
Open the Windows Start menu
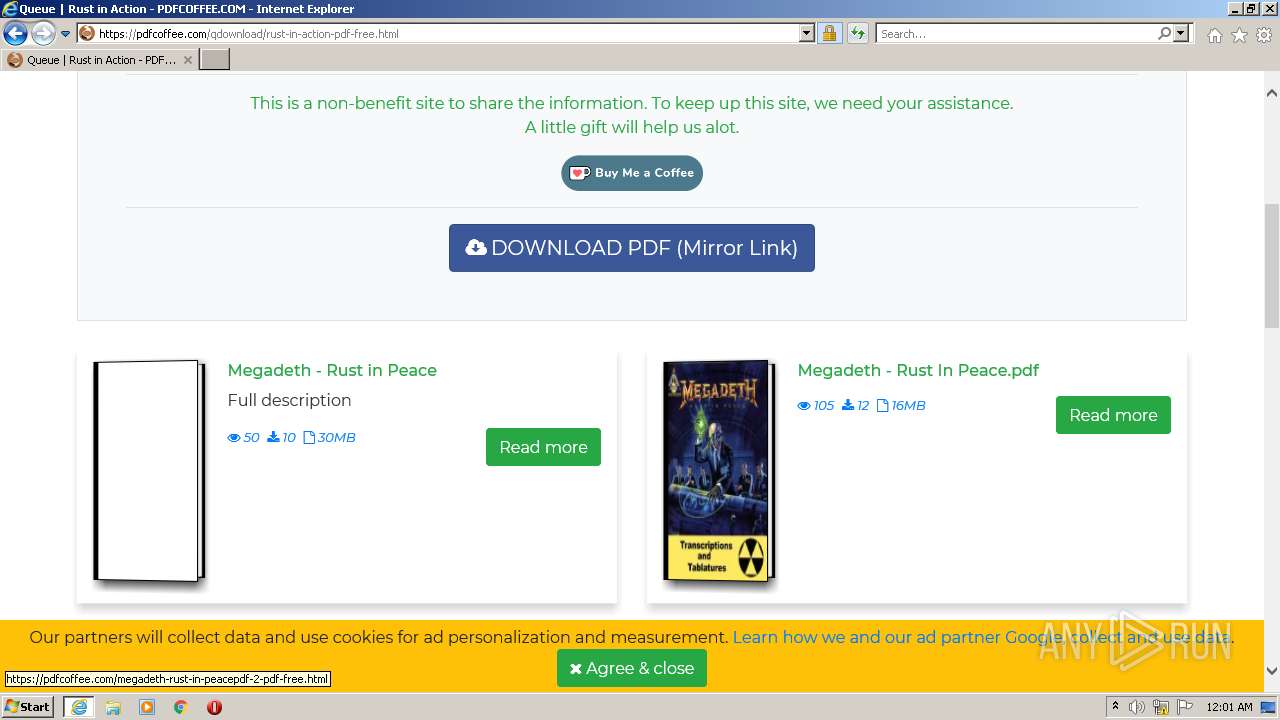[28, 707]
